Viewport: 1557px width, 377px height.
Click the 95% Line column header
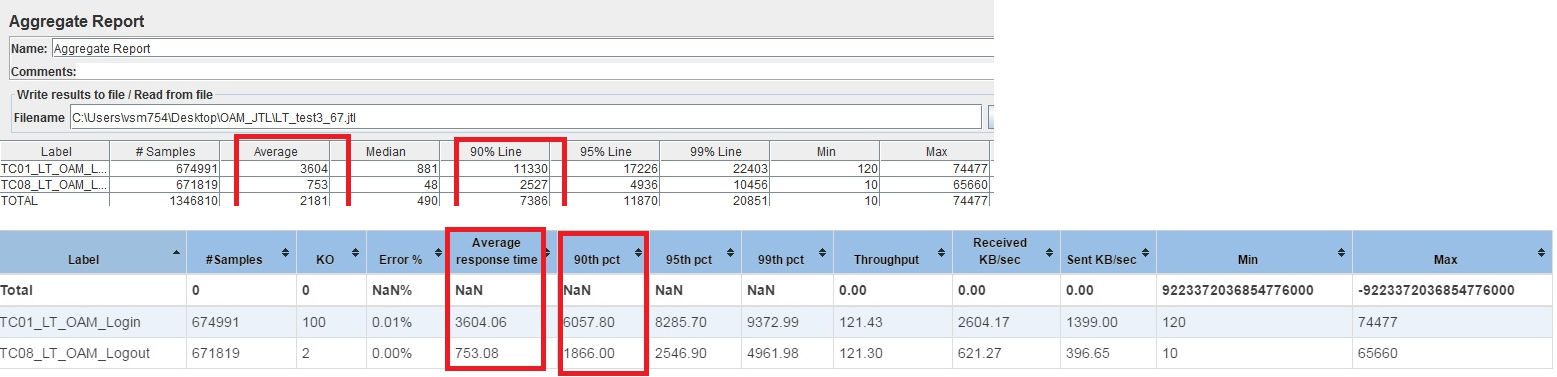pos(605,151)
